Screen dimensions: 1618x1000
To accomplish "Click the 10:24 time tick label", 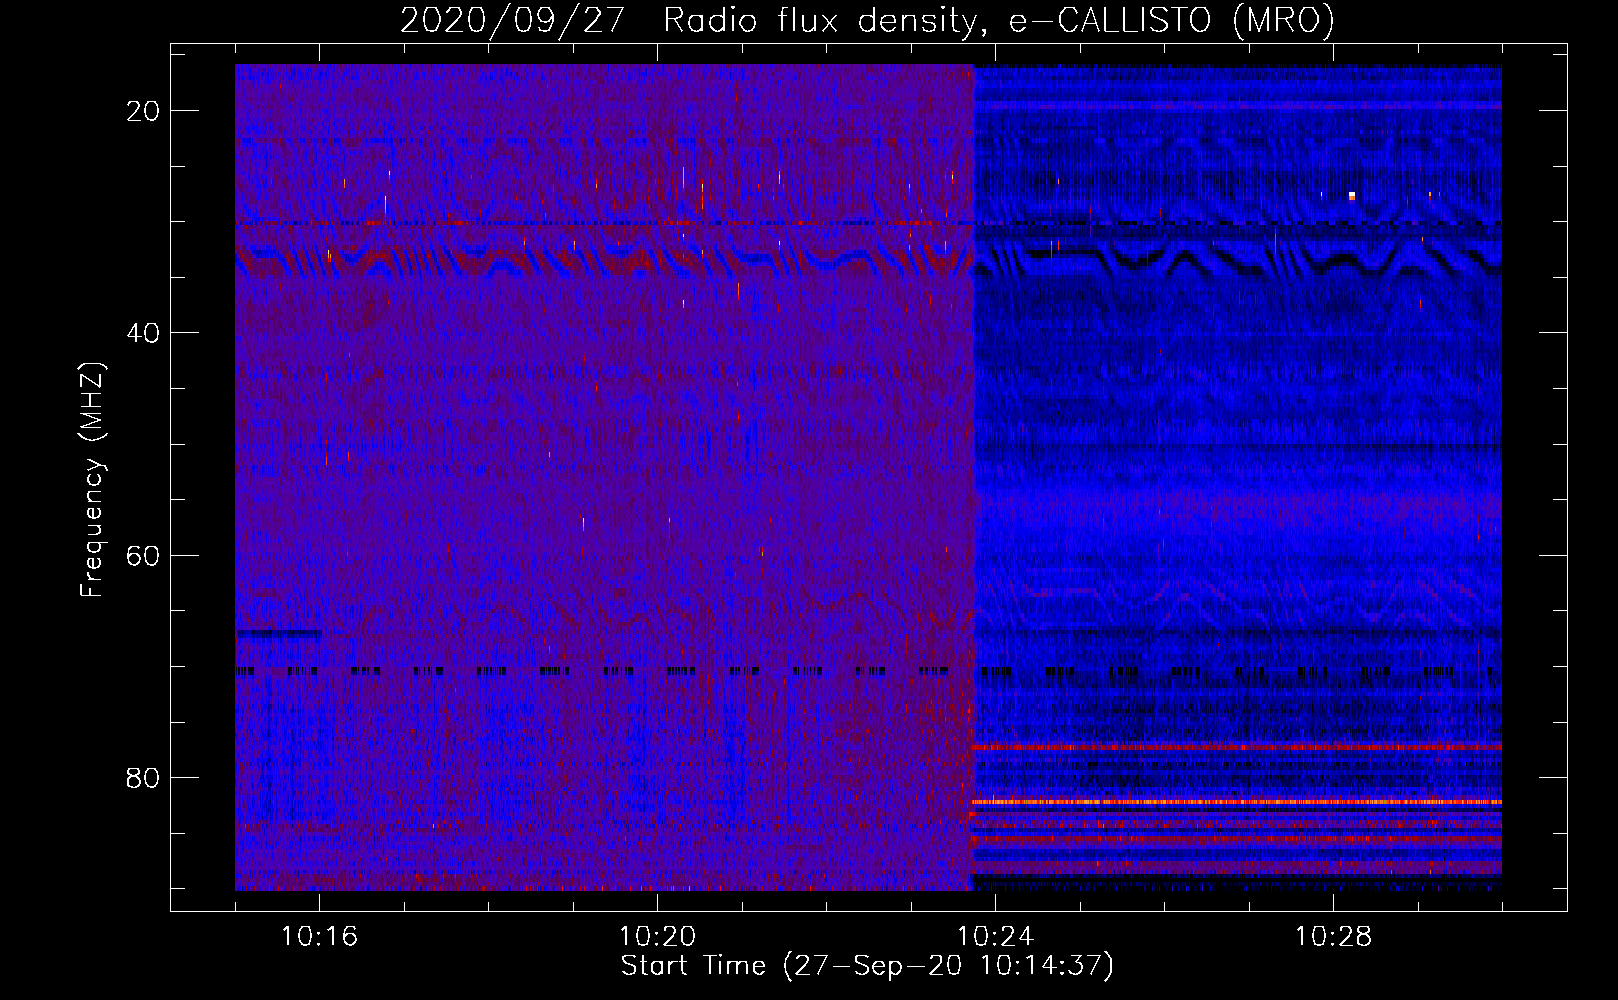I will 995,937.
